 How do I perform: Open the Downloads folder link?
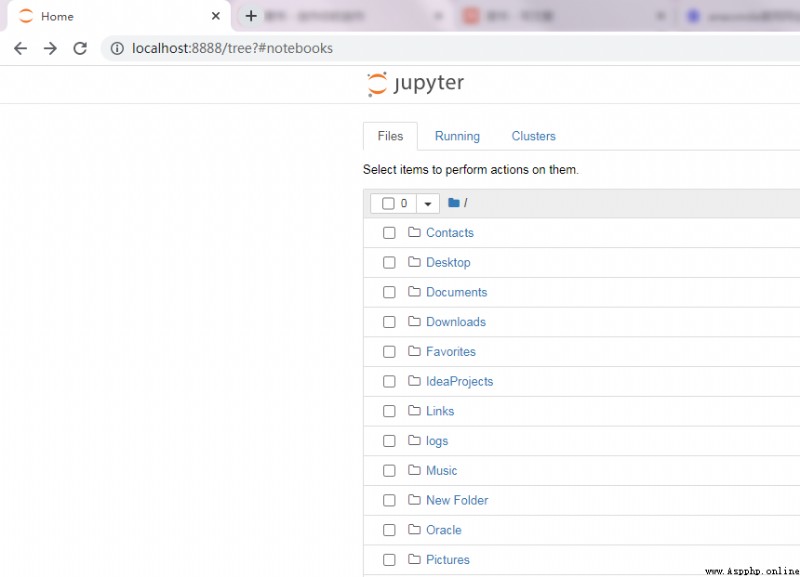456,321
